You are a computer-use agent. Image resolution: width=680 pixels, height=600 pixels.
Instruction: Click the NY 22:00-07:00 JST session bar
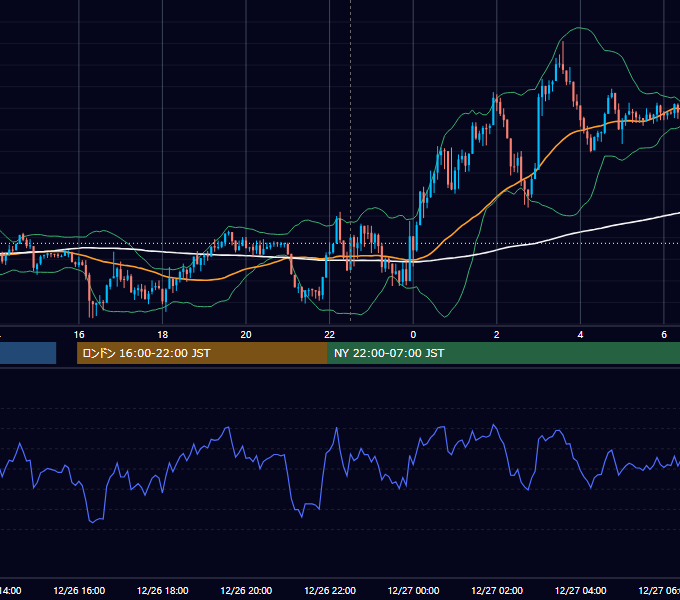(503, 353)
